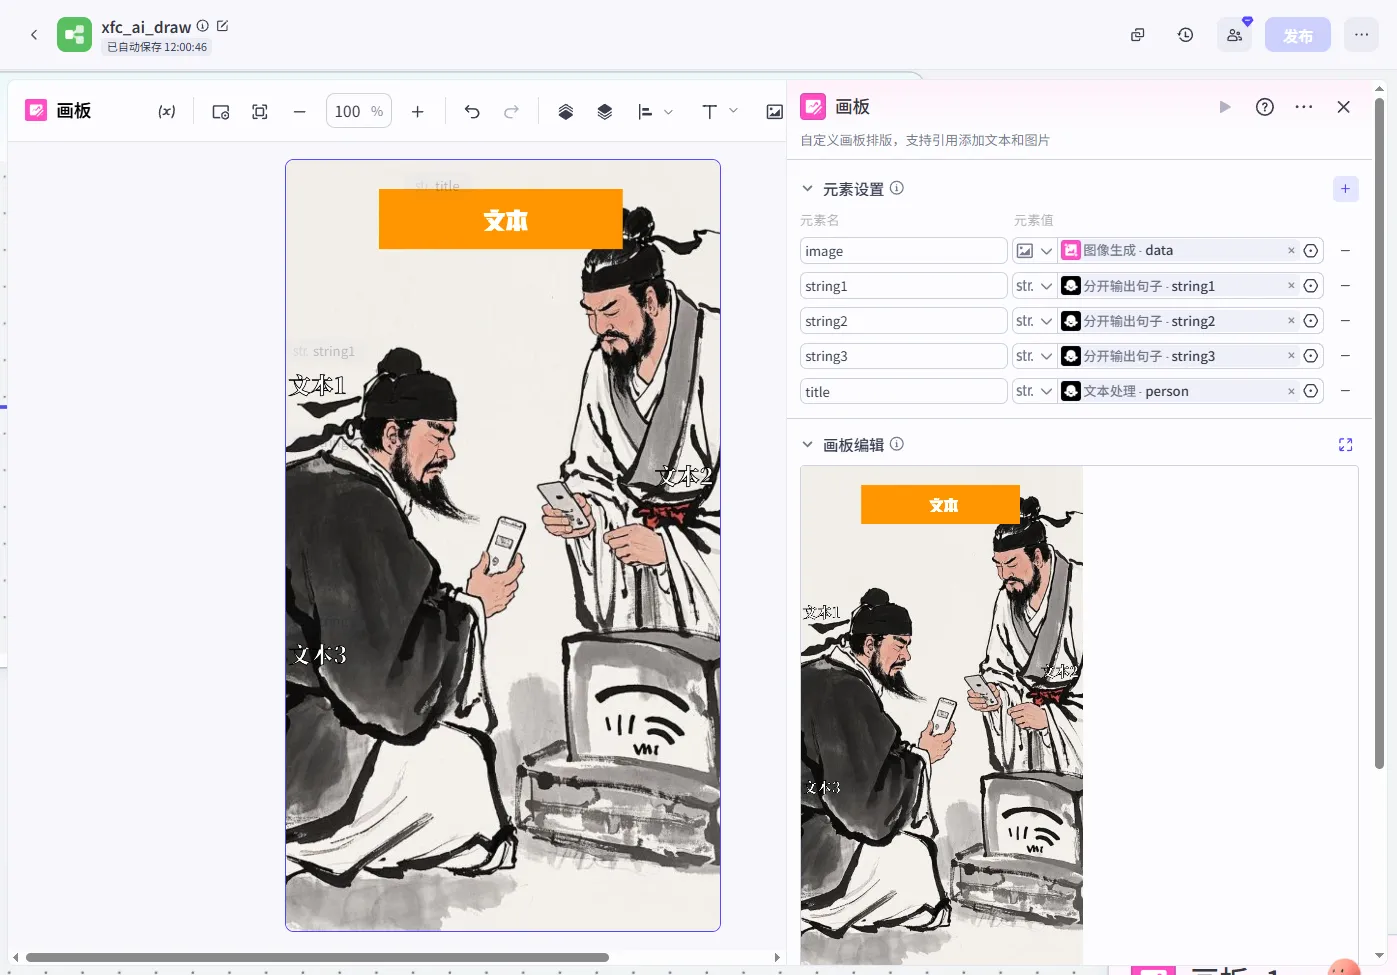Screen dimensions: 1397x975
Task: Open the header more options menu
Action: coord(1362,35)
